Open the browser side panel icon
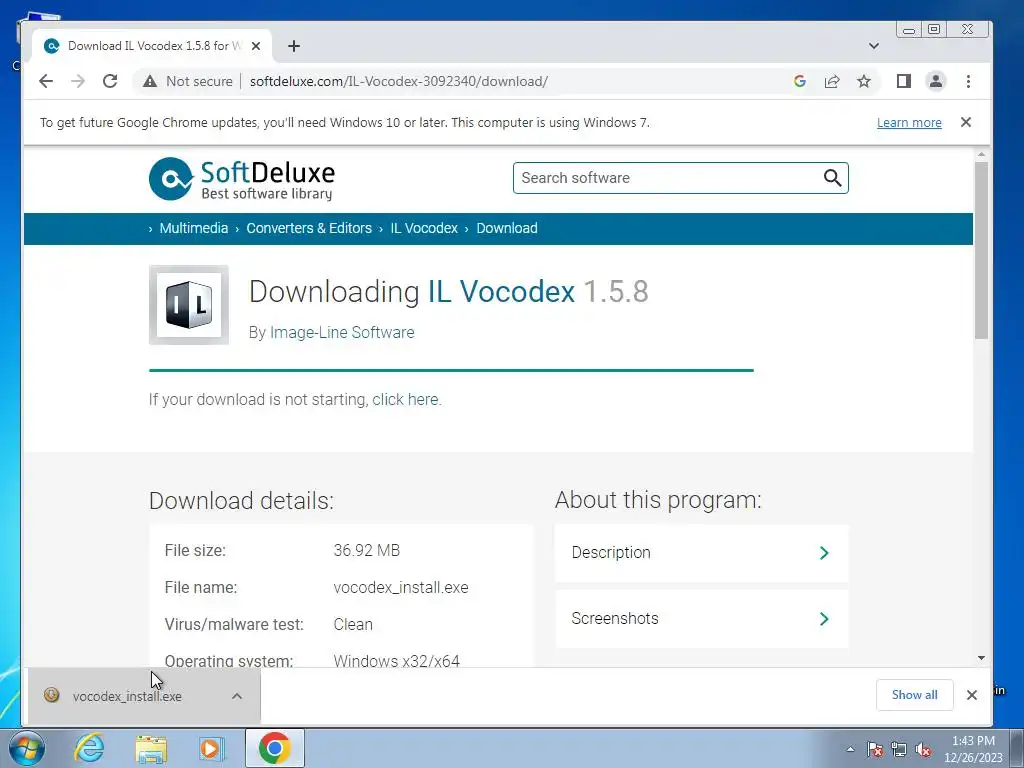 tap(903, 81)
